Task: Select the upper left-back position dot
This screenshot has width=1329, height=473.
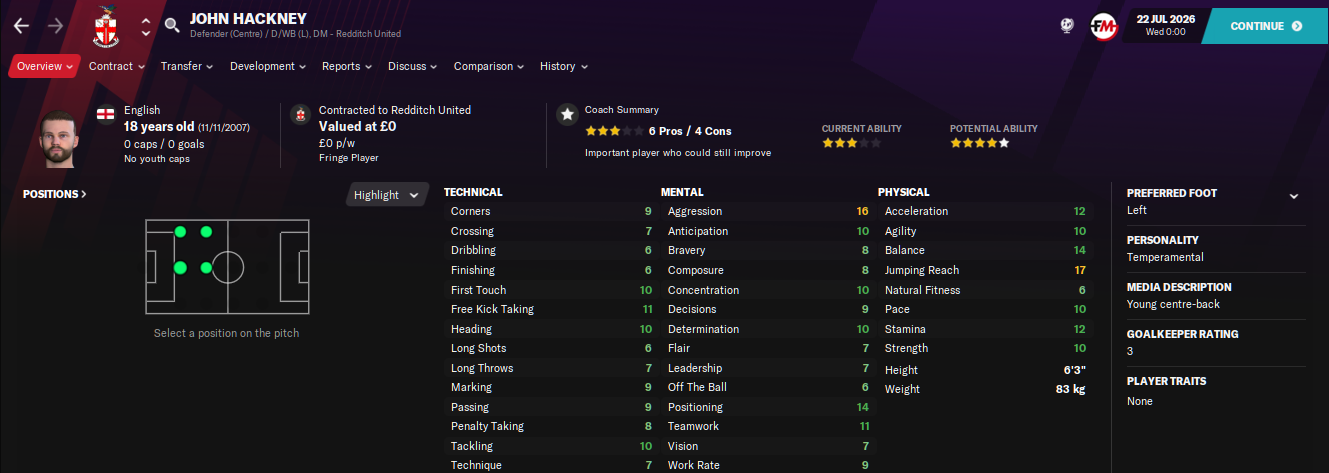Action: [180, 232]
